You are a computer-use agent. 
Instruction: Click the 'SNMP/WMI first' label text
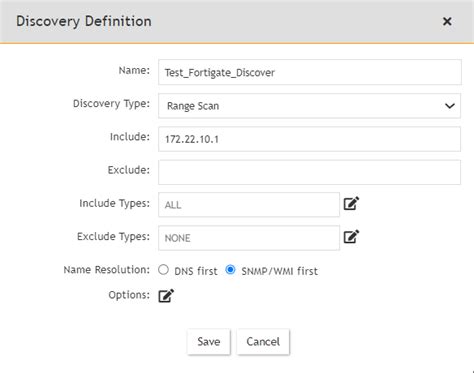click(280, 271)
